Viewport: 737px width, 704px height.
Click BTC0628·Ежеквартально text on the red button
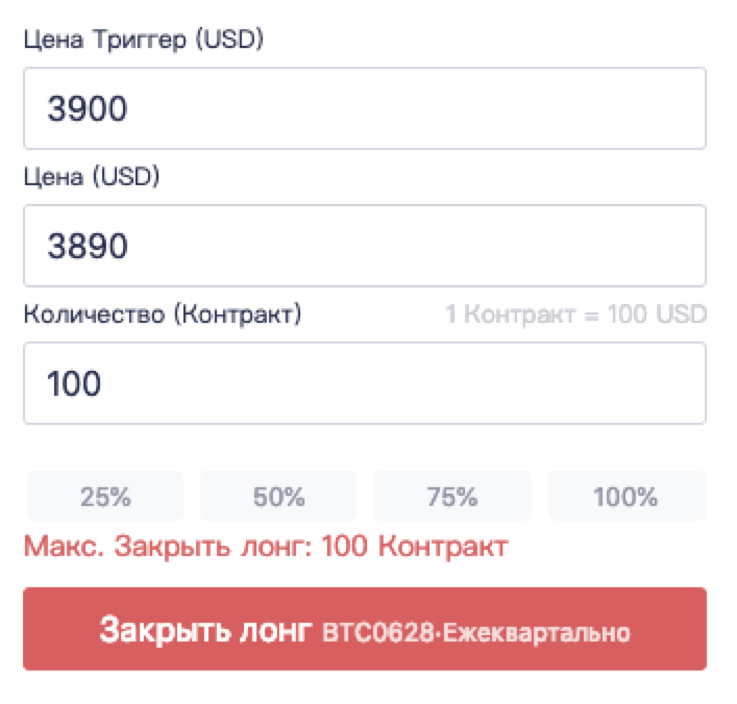click(476, 632)
